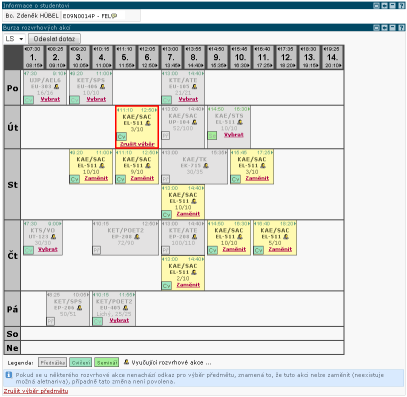Click teacher icon in Friday KET/SPS cell
The height and width of the screenshot is (397, 407).
pos(79,308)
